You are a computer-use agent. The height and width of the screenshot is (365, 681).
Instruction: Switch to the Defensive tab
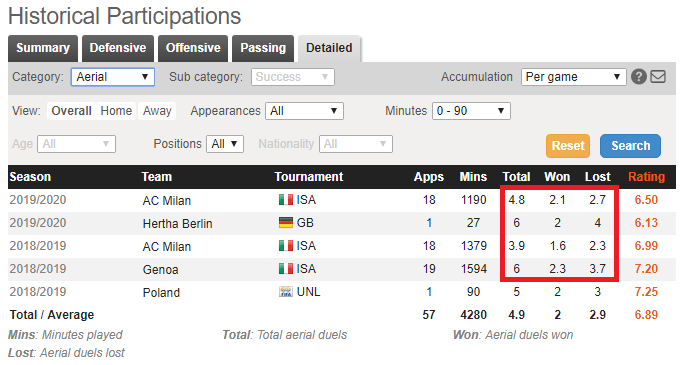[x=118, y=48]
